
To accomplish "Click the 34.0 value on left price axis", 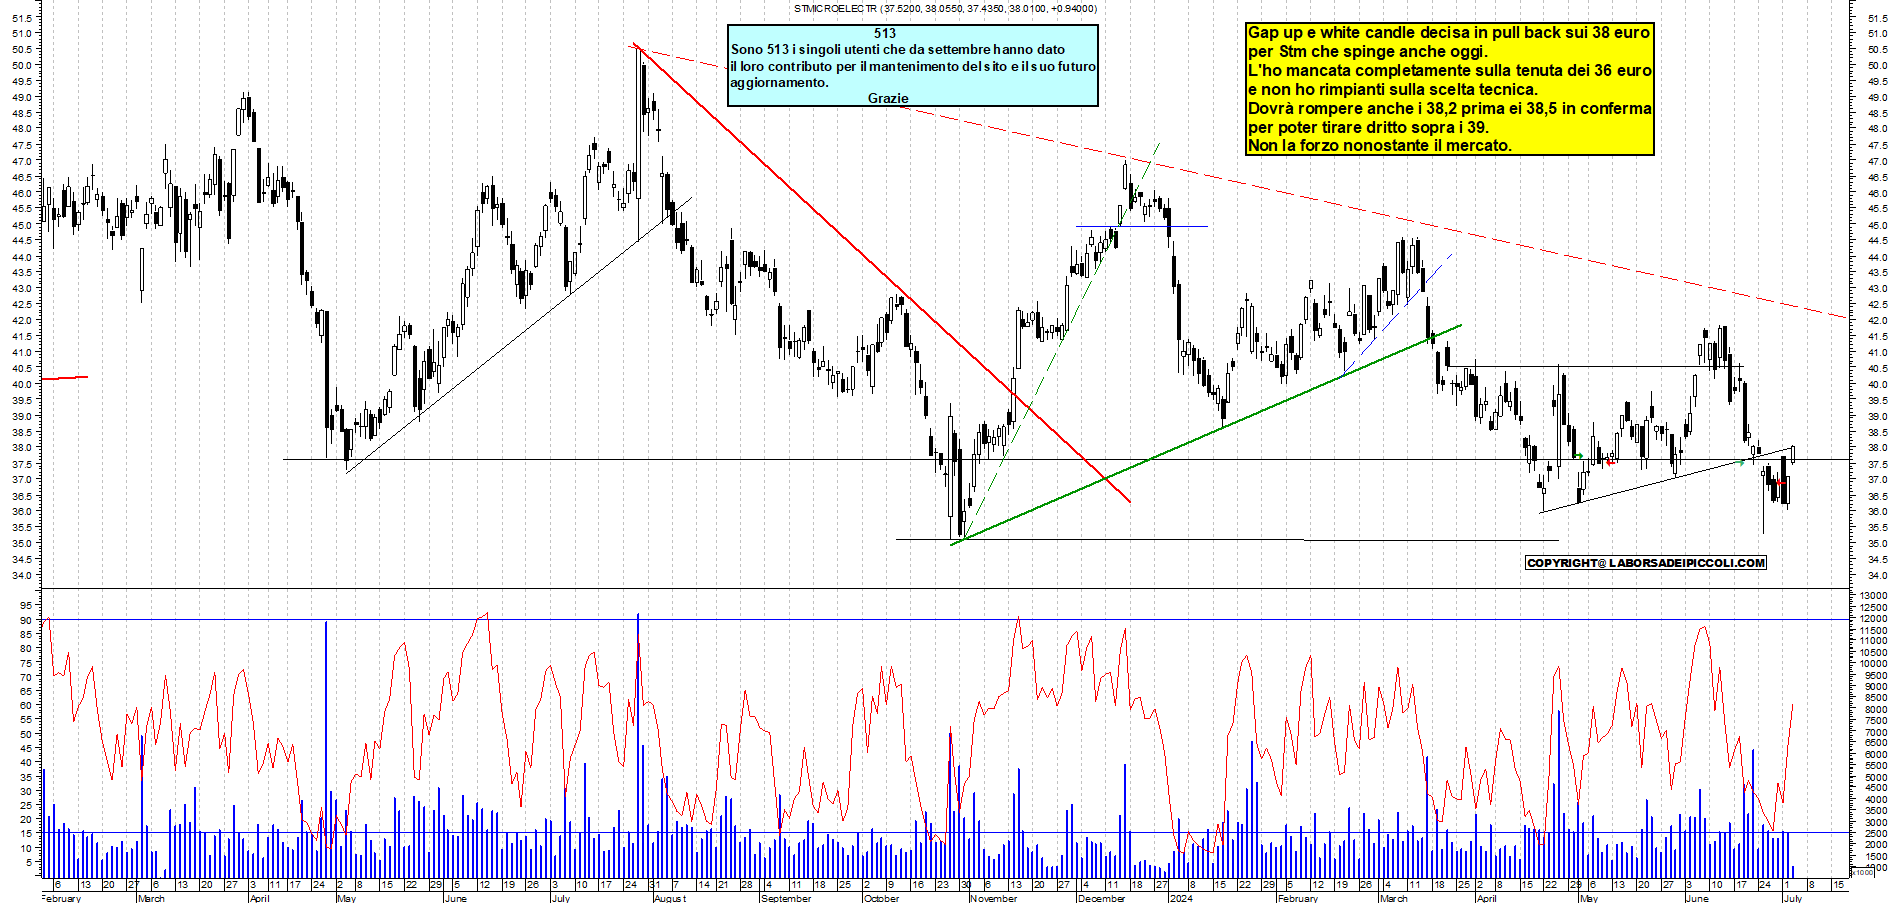I will [x=24, y=575].
